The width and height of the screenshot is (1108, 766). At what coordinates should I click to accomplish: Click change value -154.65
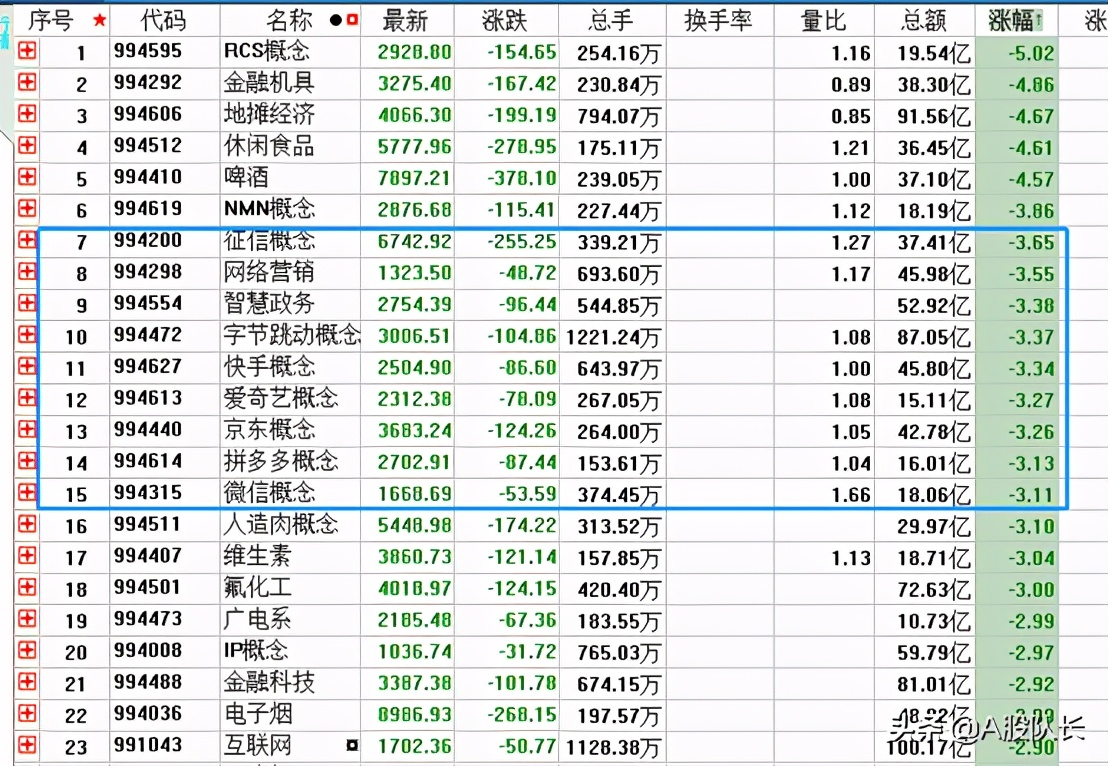pyautogui.click(x=521, y=52)
